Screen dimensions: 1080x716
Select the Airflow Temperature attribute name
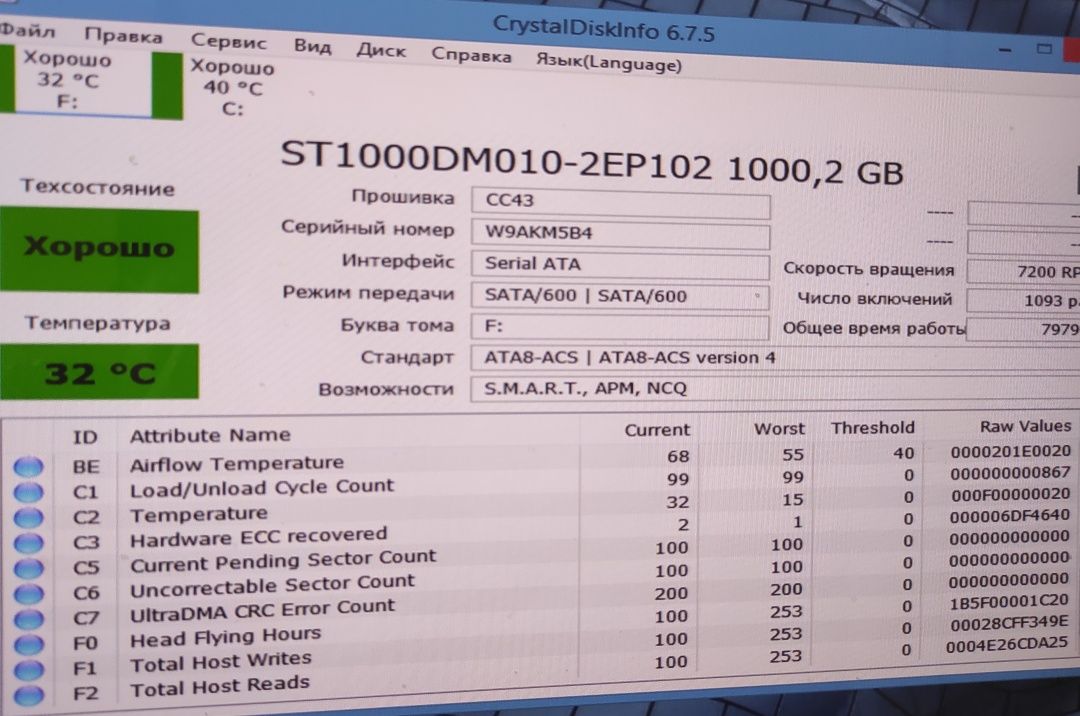[237, 463]
